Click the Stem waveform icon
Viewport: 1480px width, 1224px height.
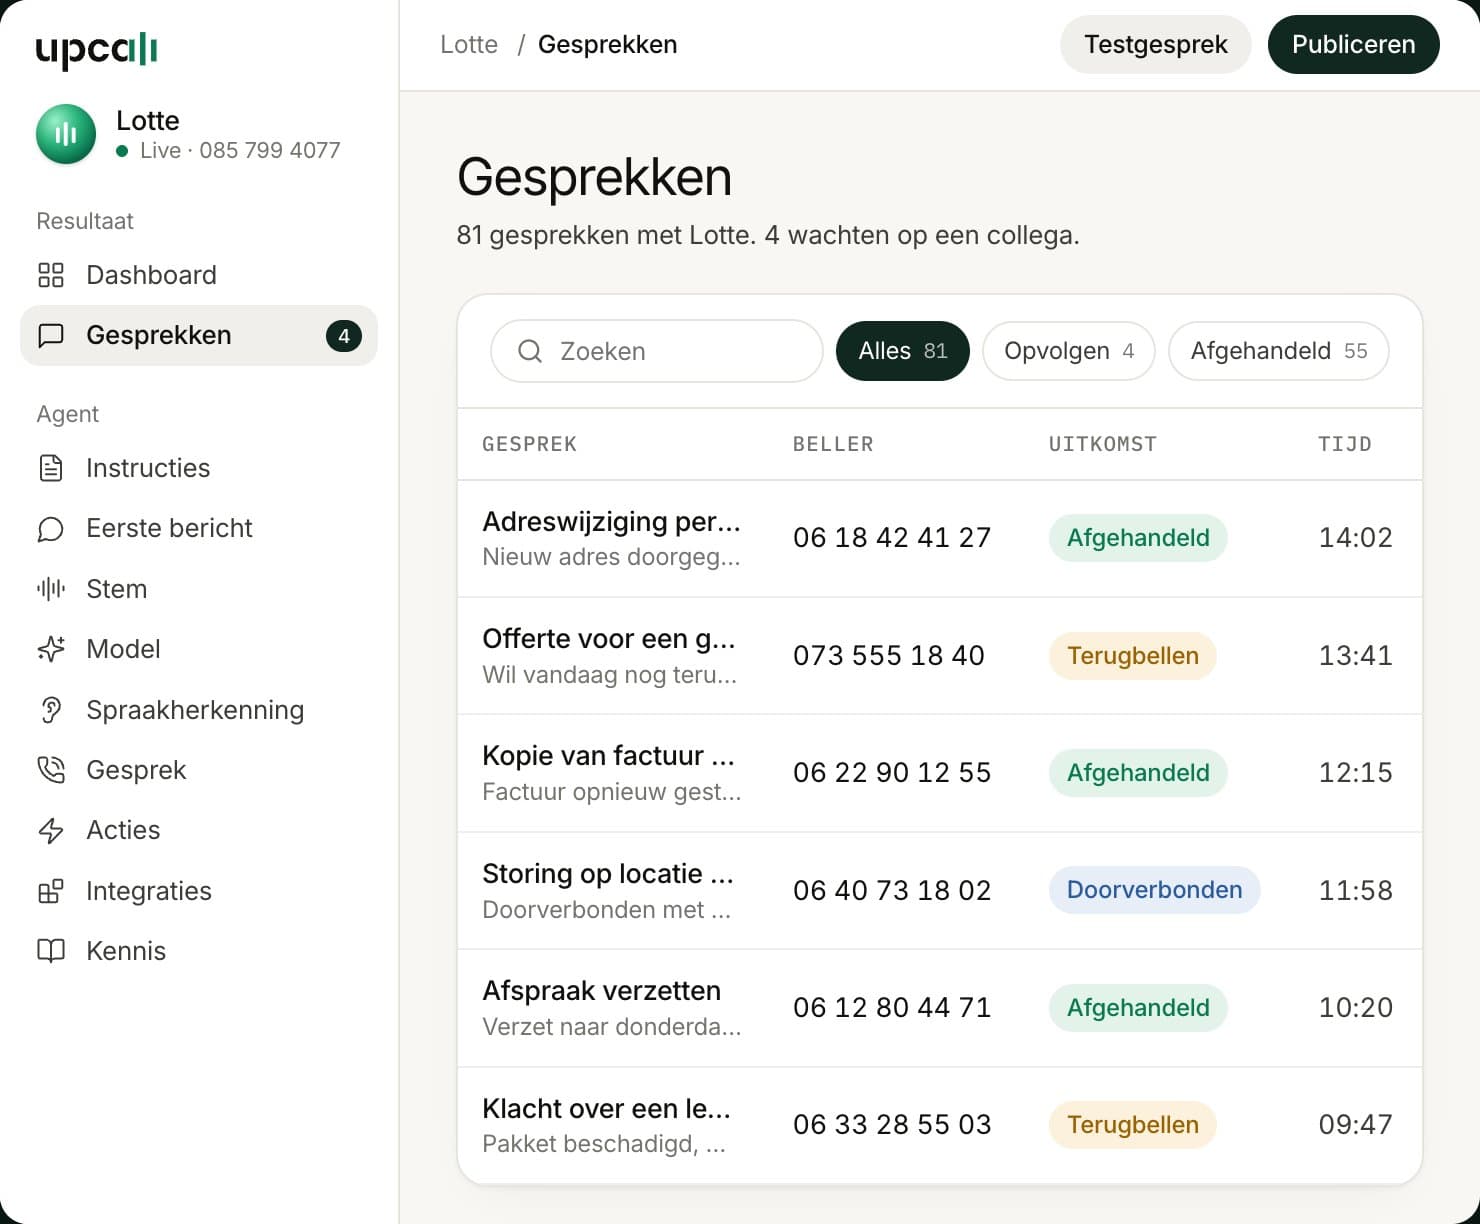pos(51,589)
